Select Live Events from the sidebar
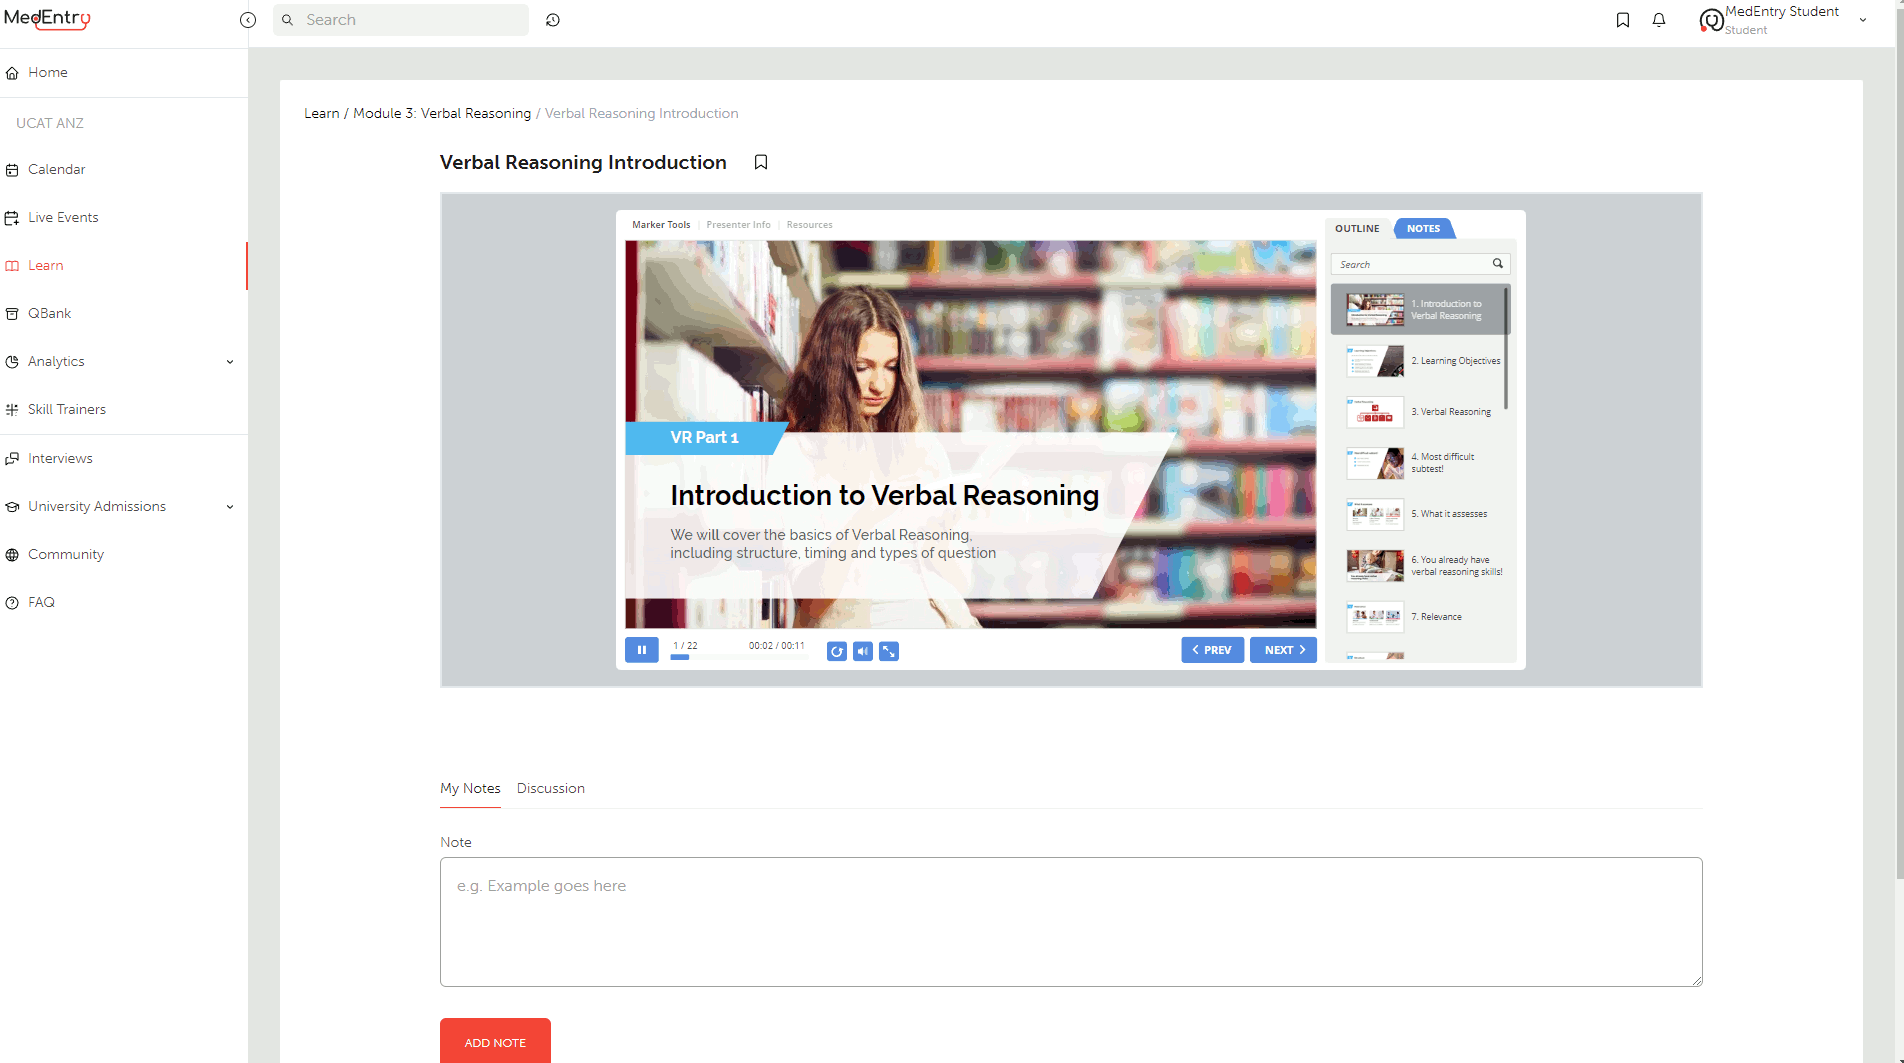This screenshot has width=1904, height=1063. [63, 217]
